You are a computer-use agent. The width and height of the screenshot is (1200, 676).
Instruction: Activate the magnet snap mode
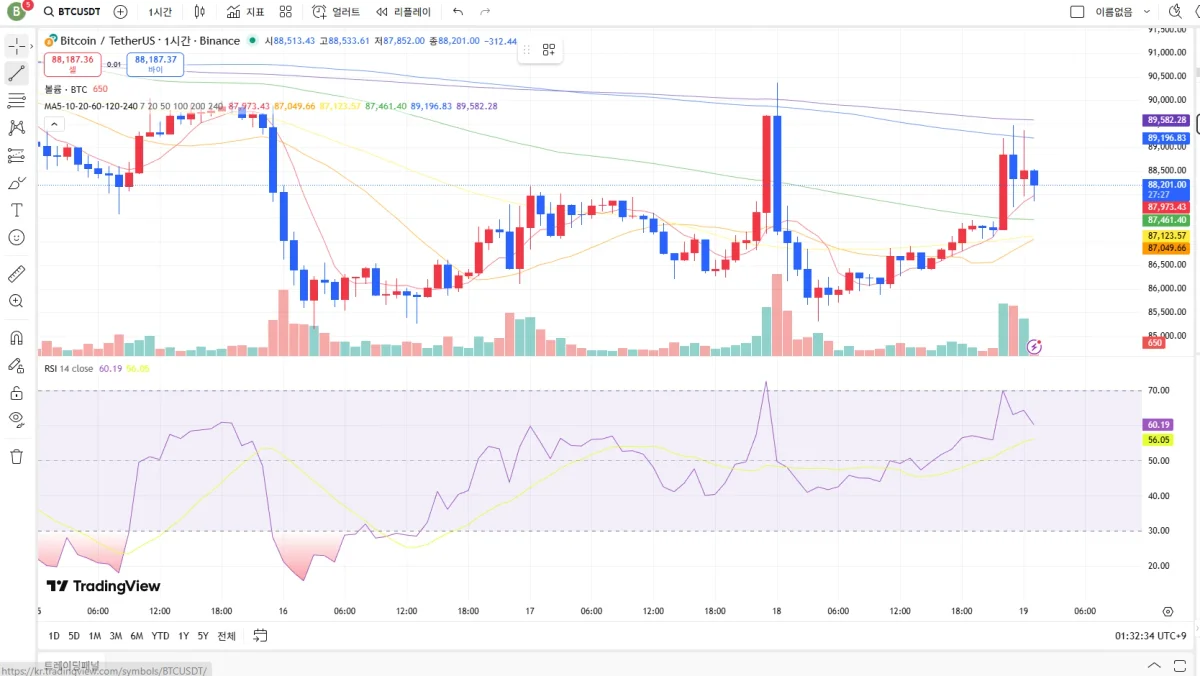click(x=16, y=337)
